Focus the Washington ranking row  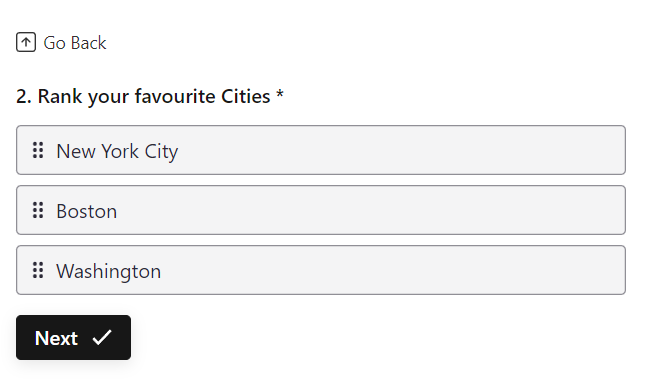pyautogui.click(x=321, y=270)
